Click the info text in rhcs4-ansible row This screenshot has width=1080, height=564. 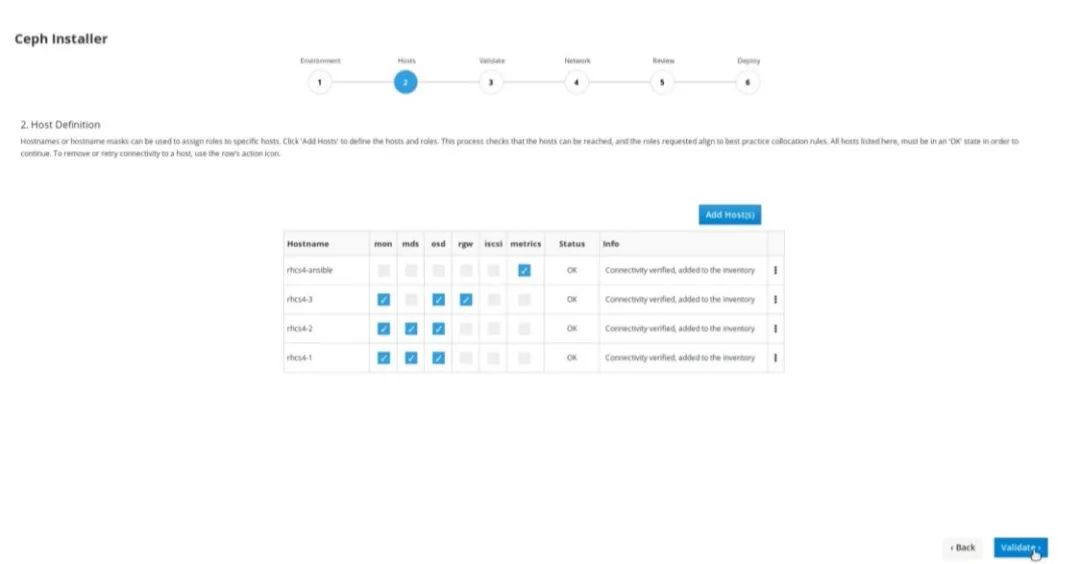tap(680, 271)
